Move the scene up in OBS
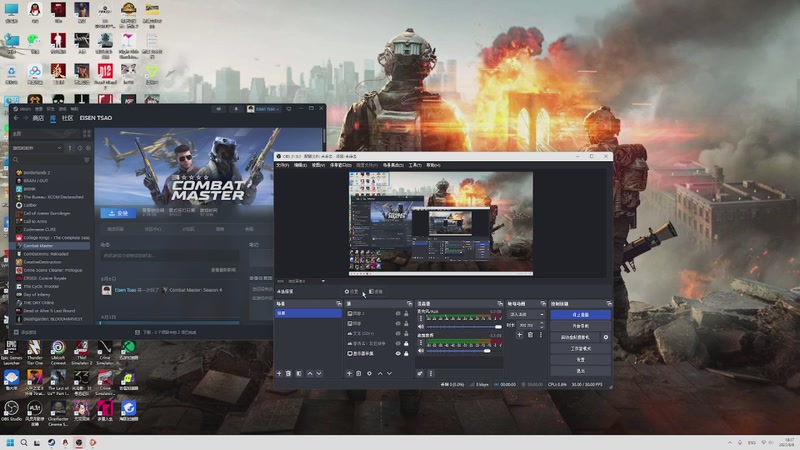800x450 pixels. point(310,373)
